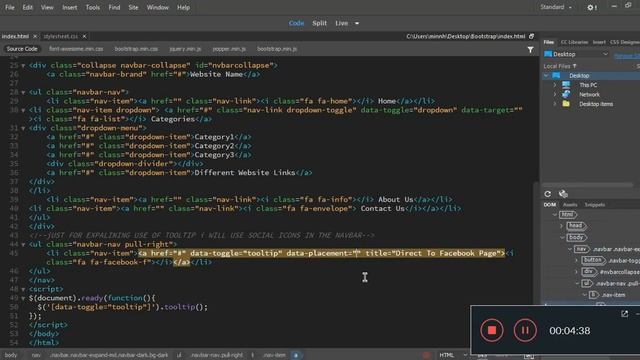
Task: Click the Desktop Items folder icon
Action: (566, 104)
